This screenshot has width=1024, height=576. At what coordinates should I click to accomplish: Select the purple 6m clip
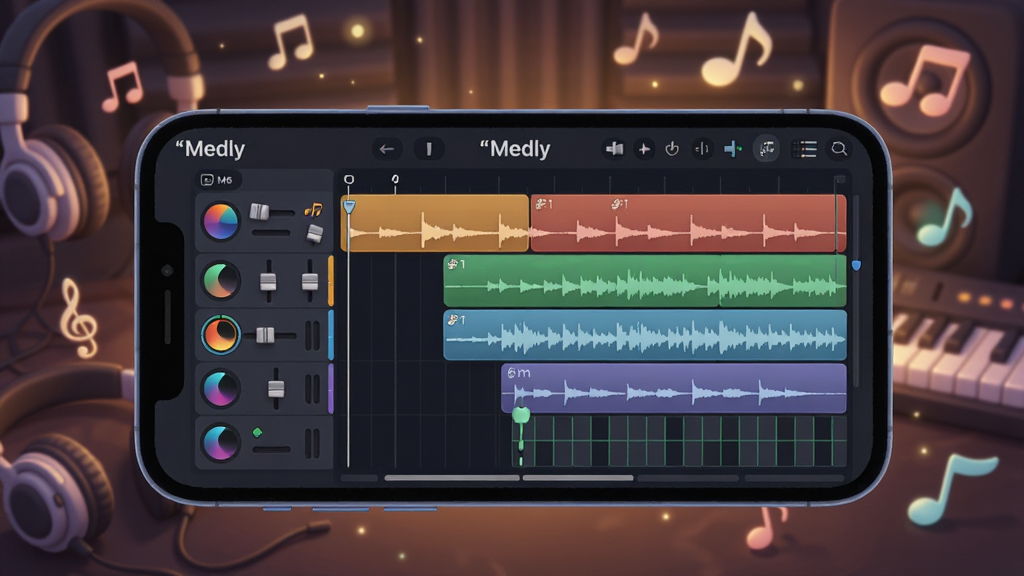click(x=674, y=389)
